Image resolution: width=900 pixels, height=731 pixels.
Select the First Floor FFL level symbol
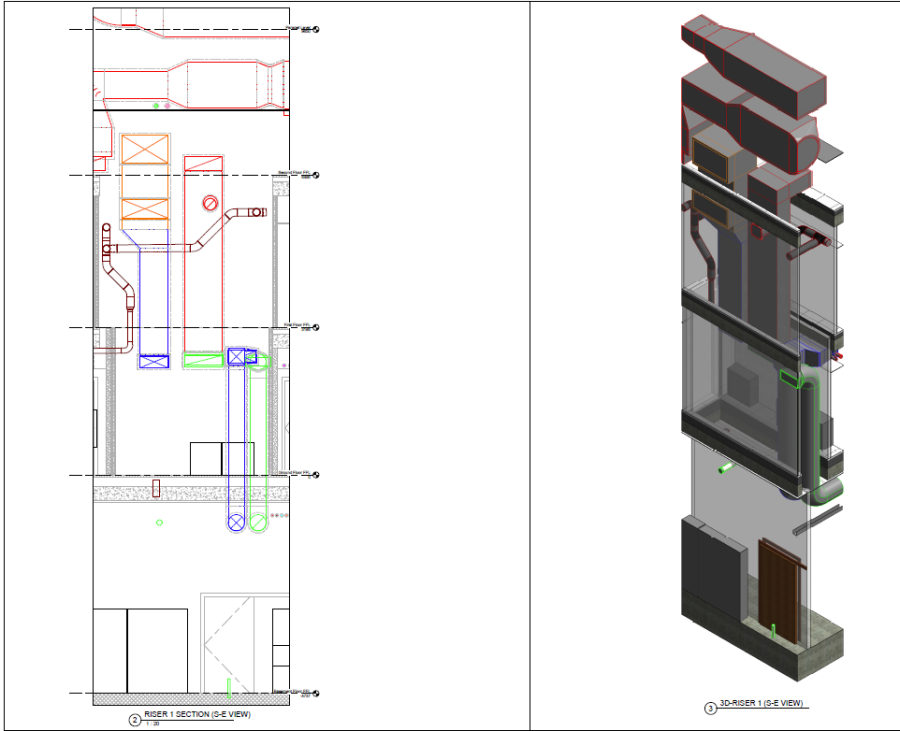tap(316, 327)
